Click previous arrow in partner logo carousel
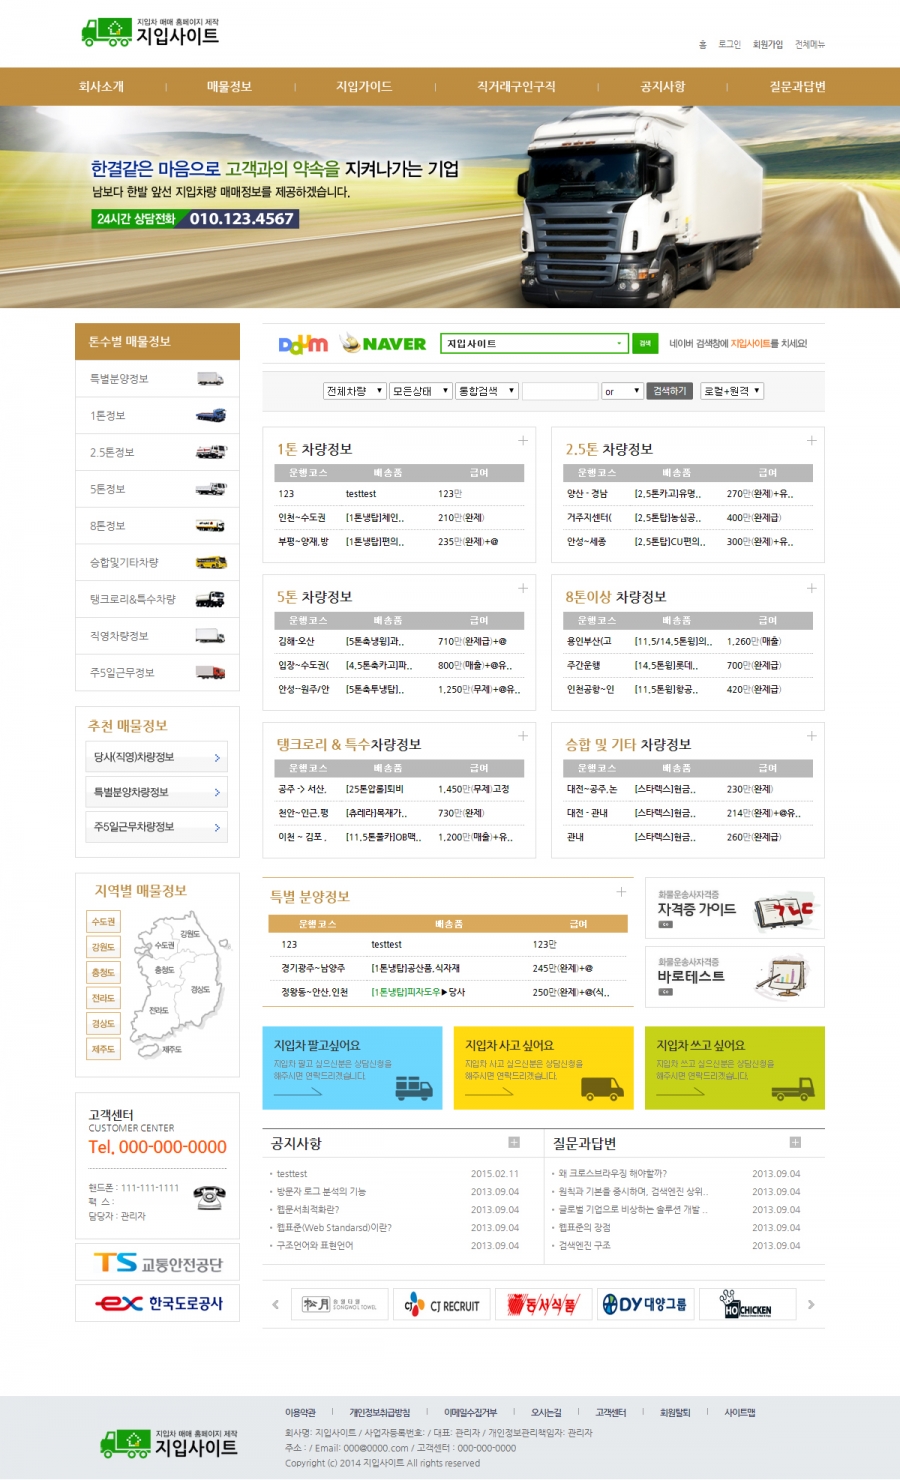This screenshot has width=900, height=1480. [276, 1304]
